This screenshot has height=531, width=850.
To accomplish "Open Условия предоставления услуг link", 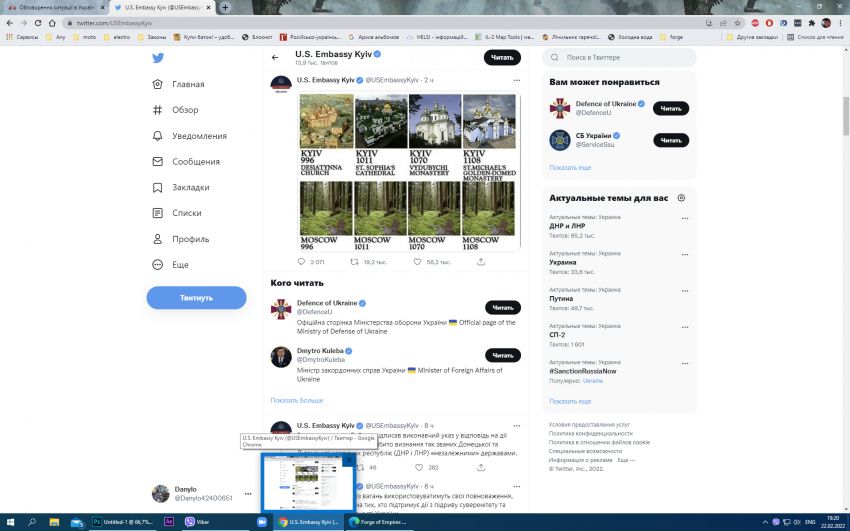I will 589,425.
